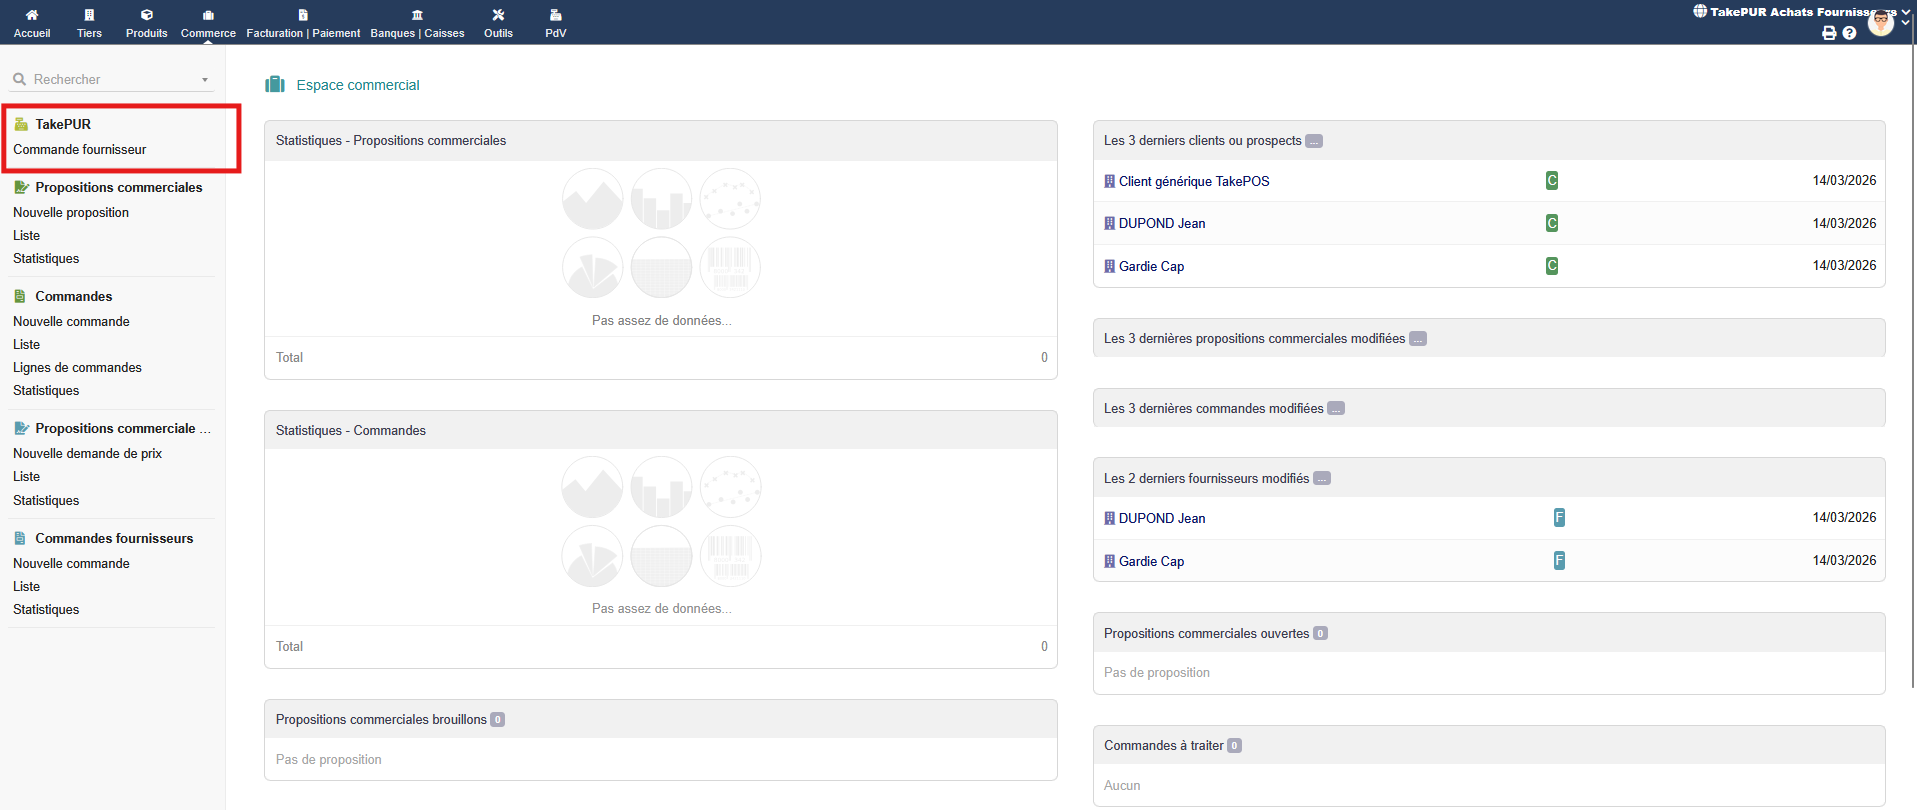Click the Banques | Caisses bank icon

click(417, 15)
